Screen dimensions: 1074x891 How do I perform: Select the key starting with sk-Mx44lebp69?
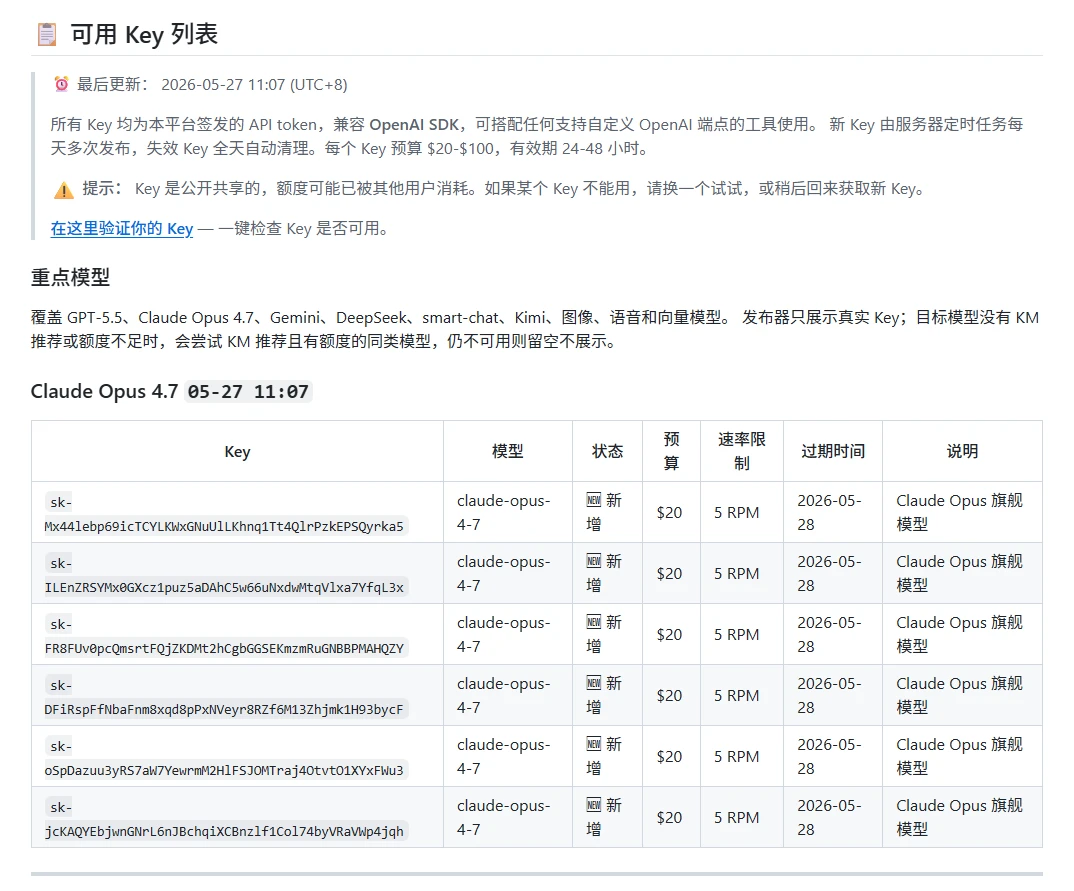(226, 514)
